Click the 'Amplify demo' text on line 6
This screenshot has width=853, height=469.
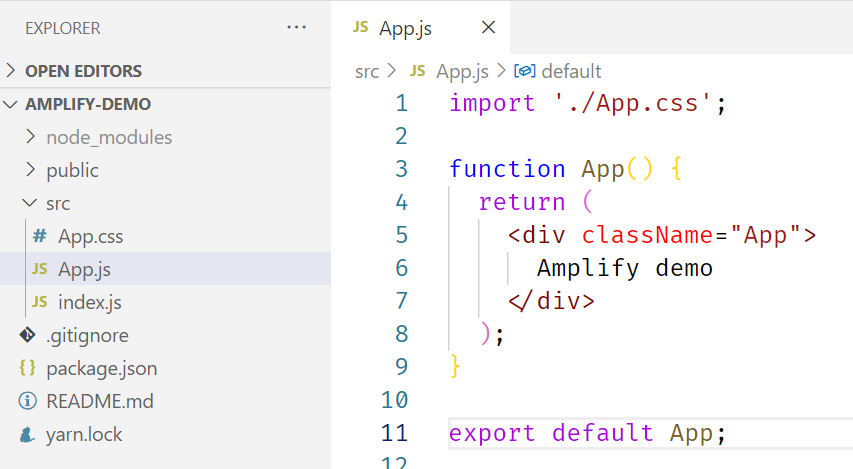pyautogui.click(x=625, y=268)
